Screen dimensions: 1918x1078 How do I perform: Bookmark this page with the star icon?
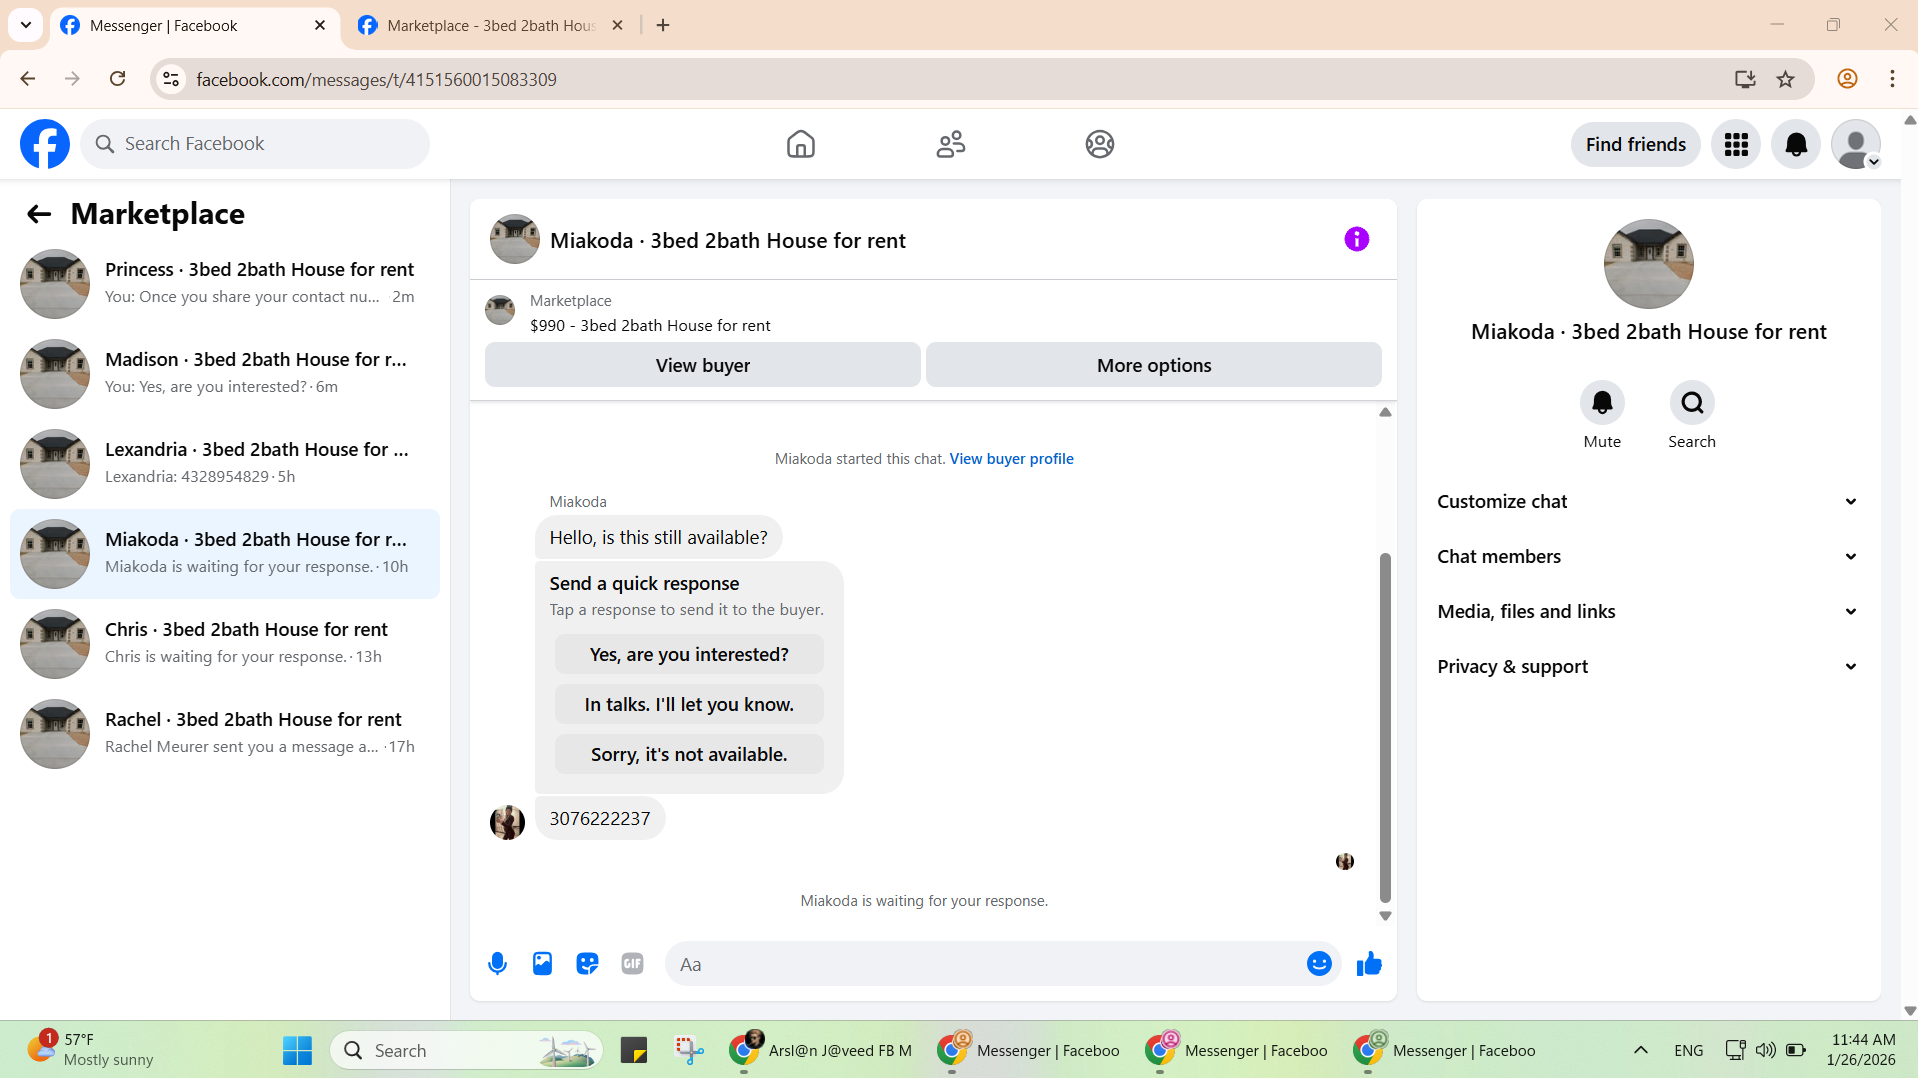pyautogui.click(x=1785, y=79)
